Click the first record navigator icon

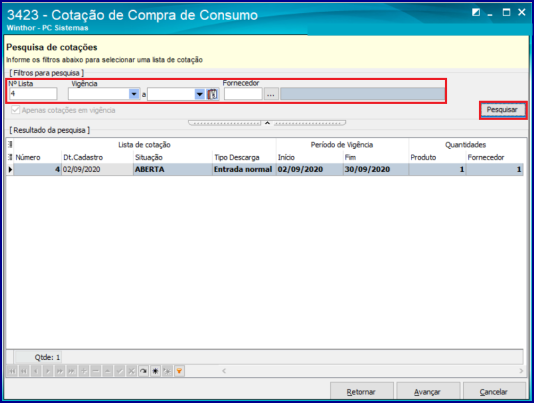click(x=12, y=371)
